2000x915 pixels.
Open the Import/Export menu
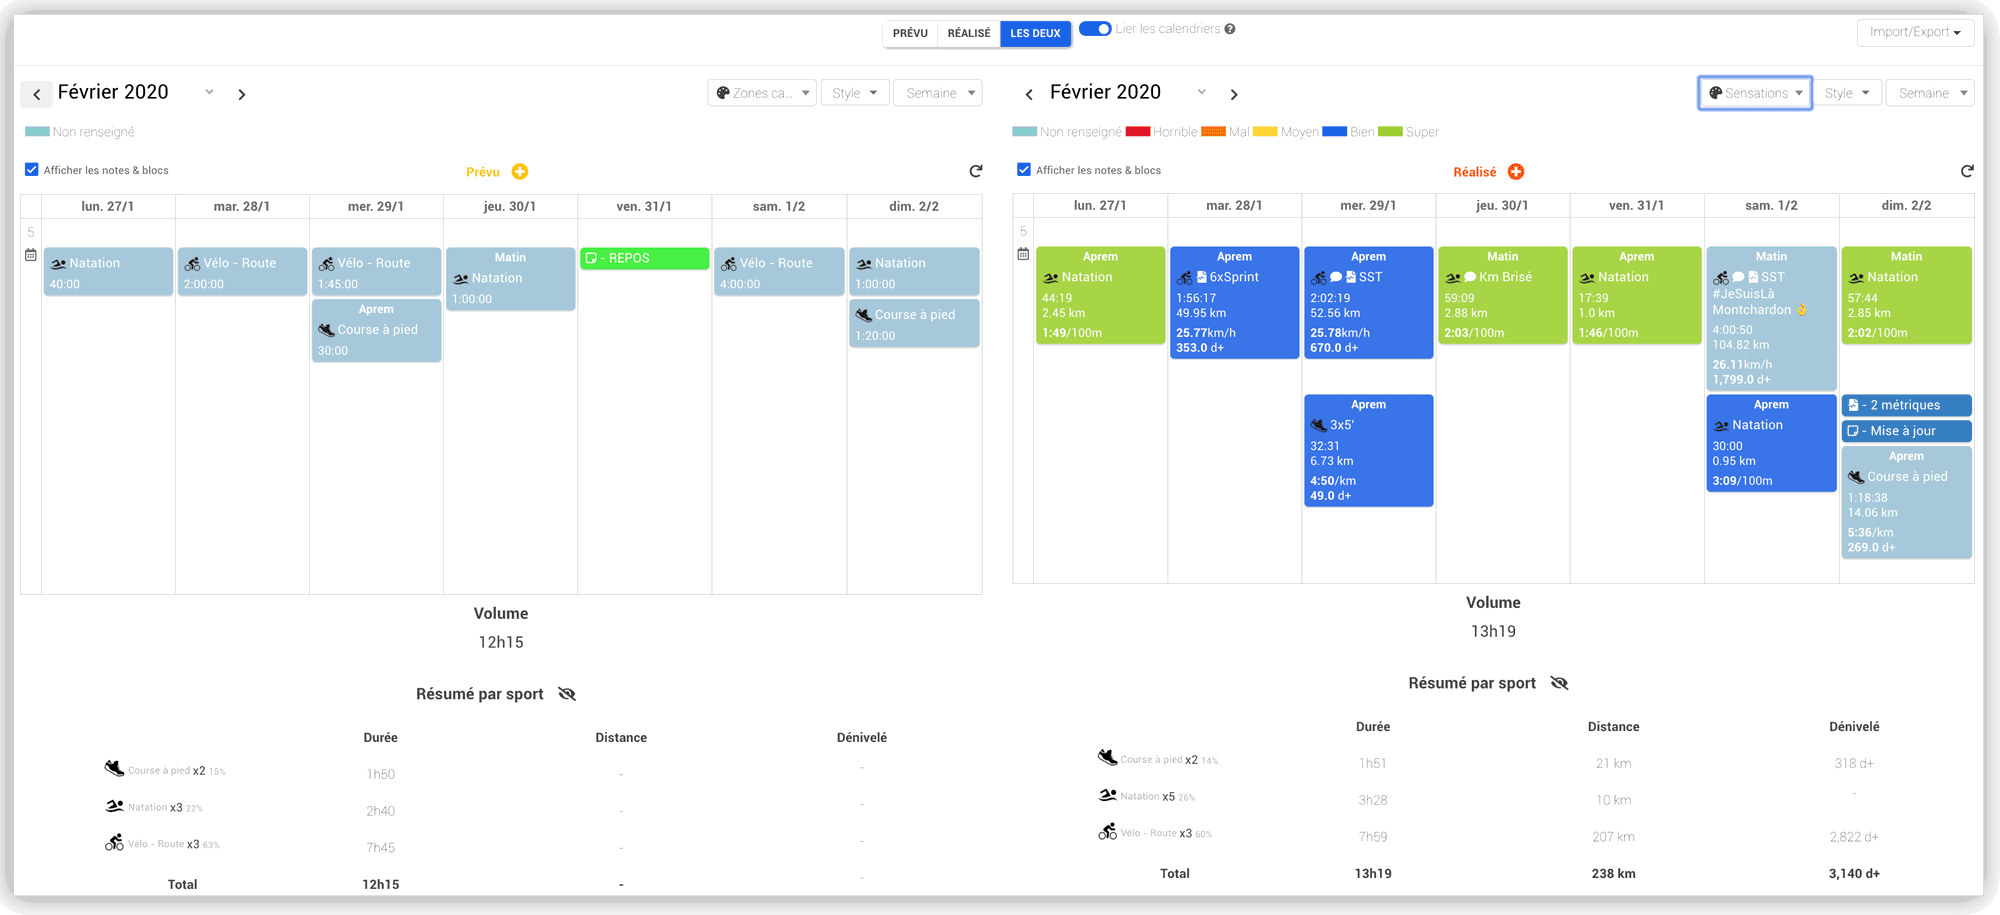coord(1915,31)
